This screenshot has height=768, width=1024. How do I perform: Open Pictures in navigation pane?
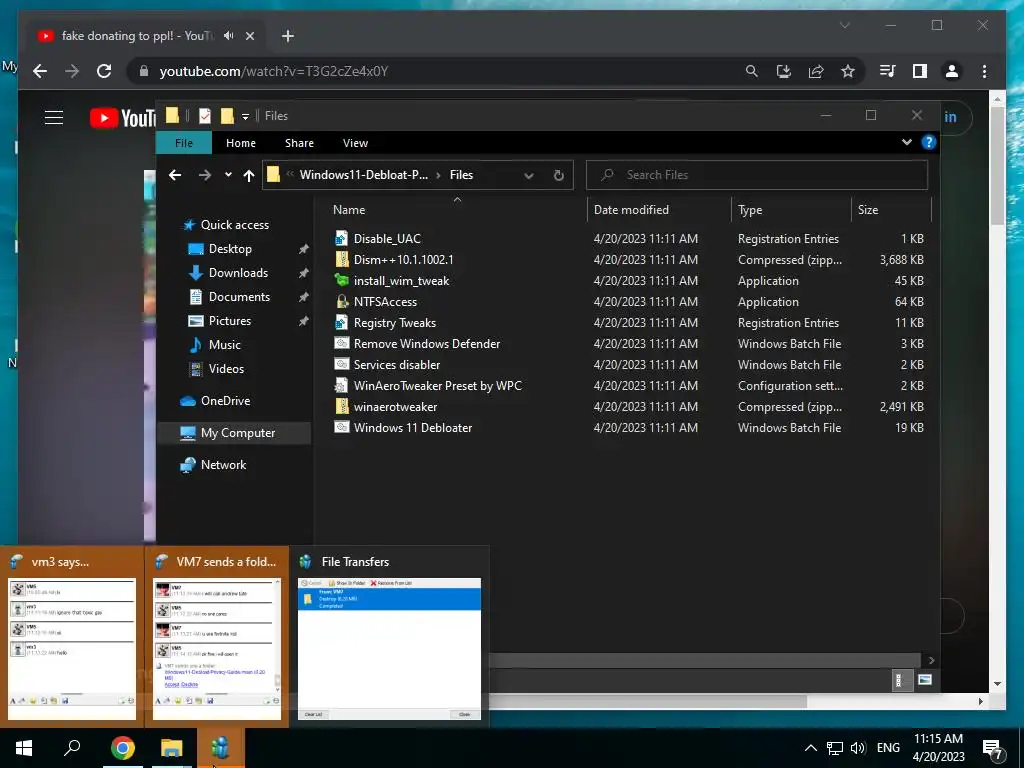pyautogui.click(x=229, y=321)
